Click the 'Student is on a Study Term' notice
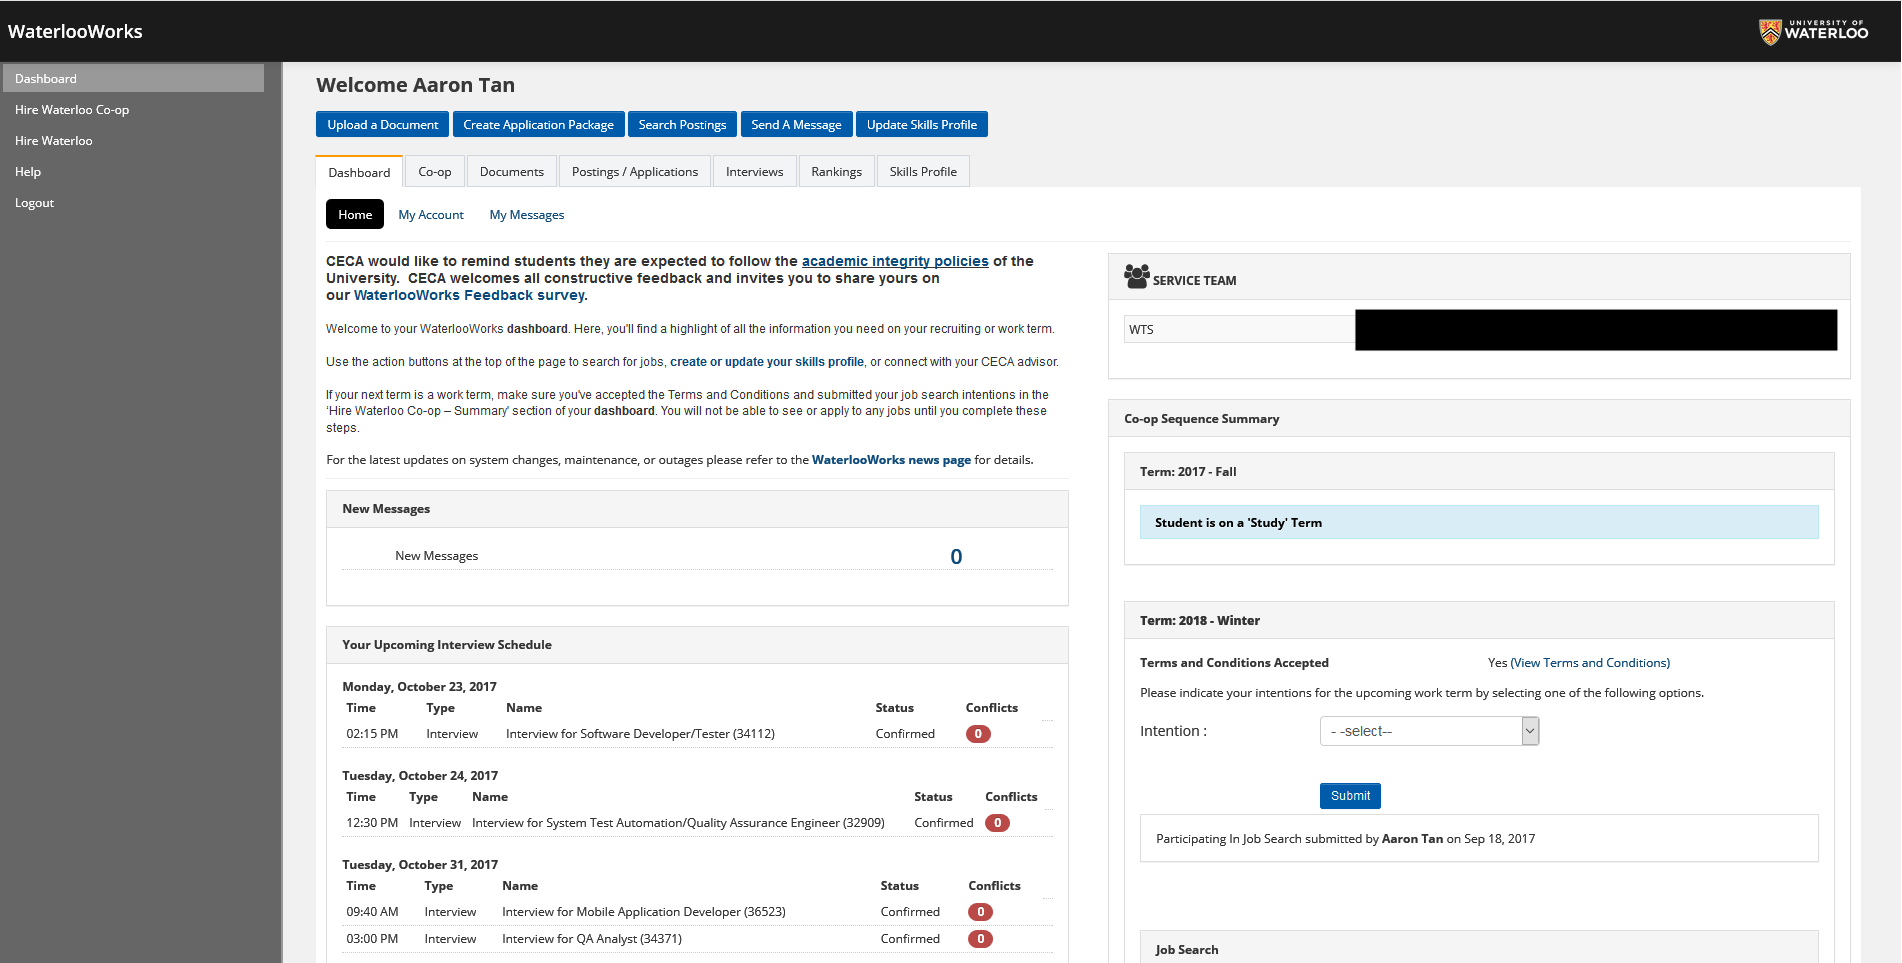Image resolution: width=1902 pixels, height=963 pixels. click(x=1479, y=522)
